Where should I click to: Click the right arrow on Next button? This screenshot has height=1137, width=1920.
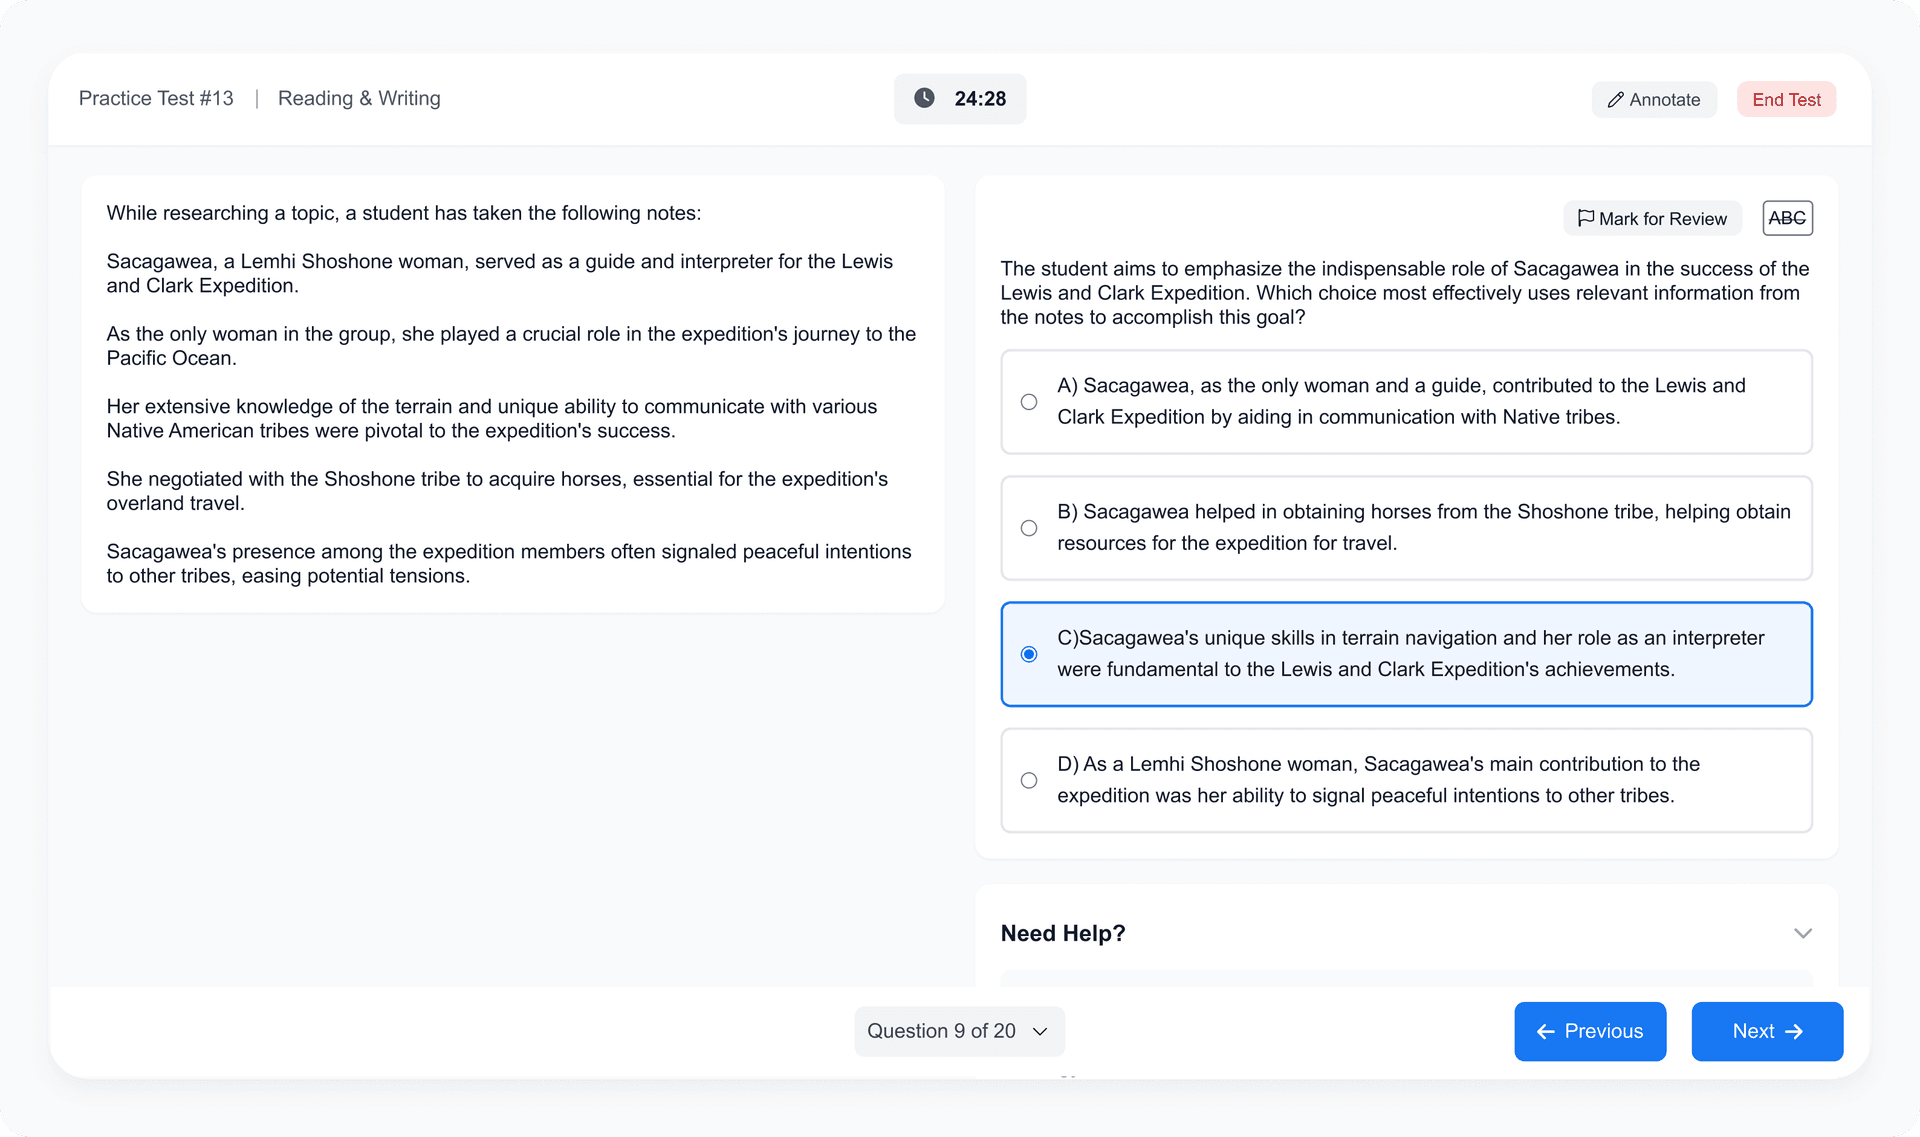pos(1795,1032)
